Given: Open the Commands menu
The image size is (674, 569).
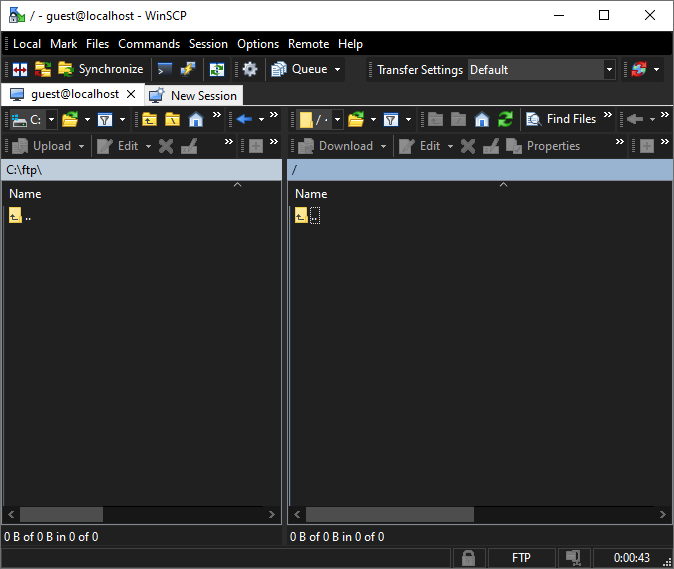Looking at the screenshot, I should [x=149, y=44].
